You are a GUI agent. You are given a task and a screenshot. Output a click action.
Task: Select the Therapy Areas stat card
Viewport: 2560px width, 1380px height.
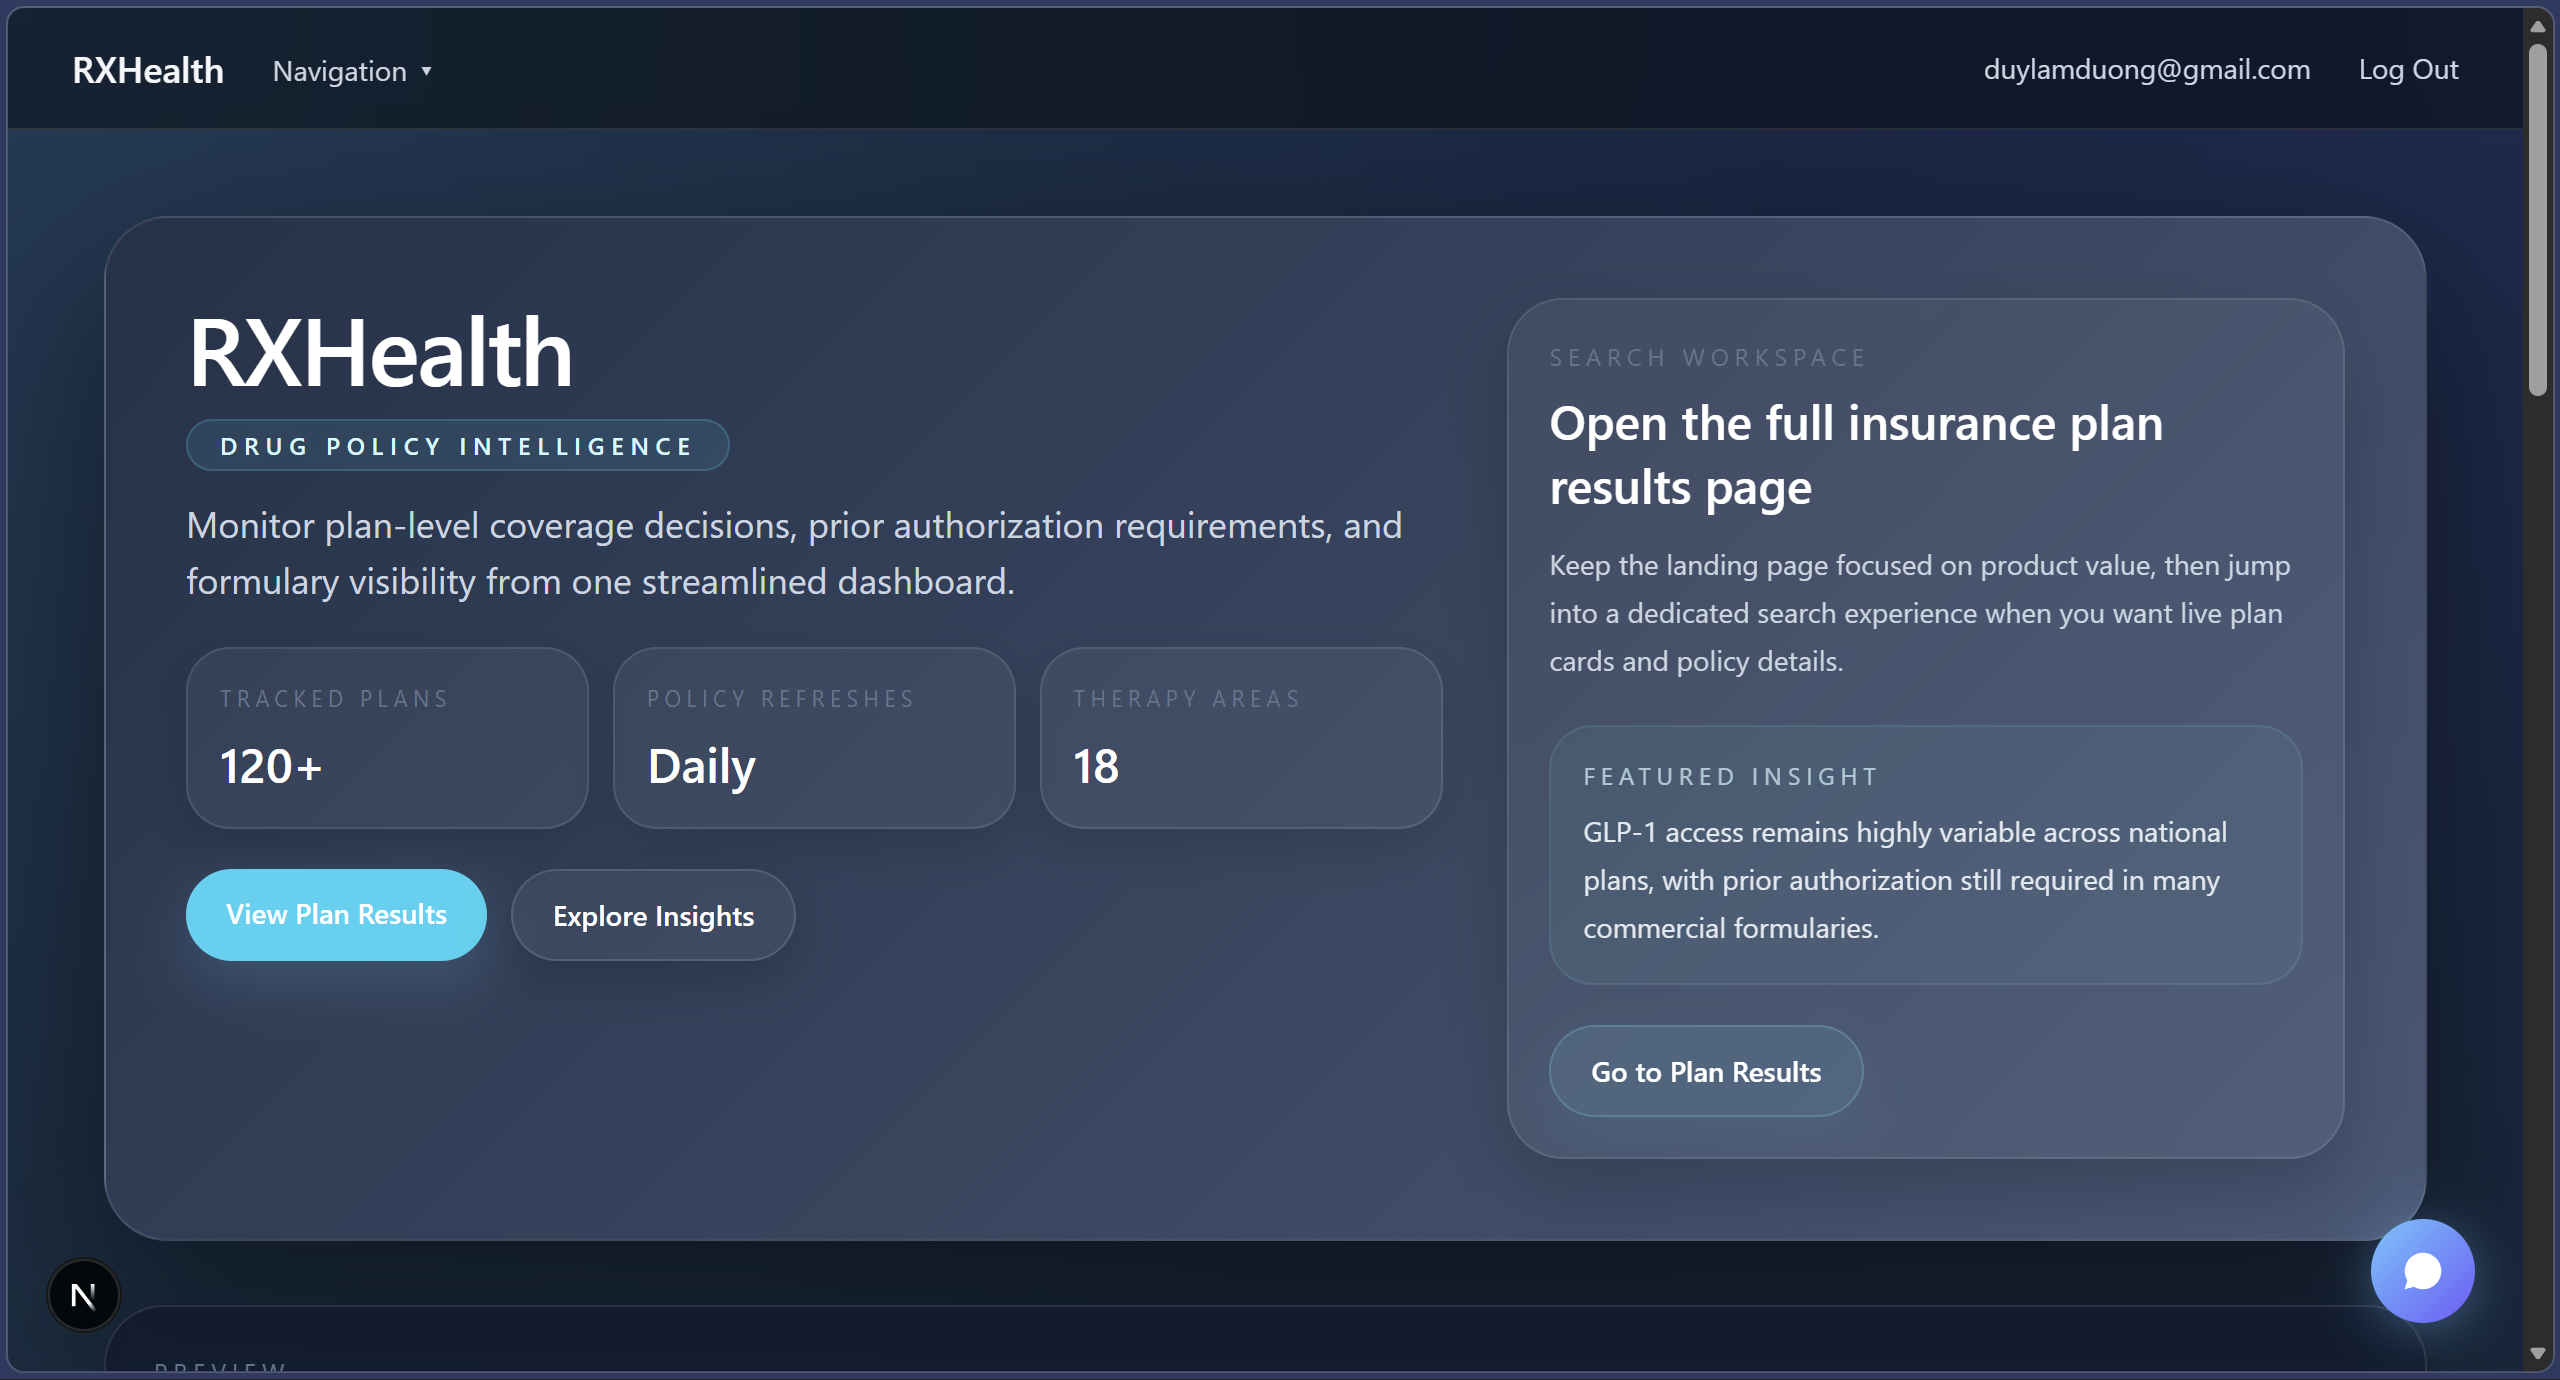[1240, 738]
